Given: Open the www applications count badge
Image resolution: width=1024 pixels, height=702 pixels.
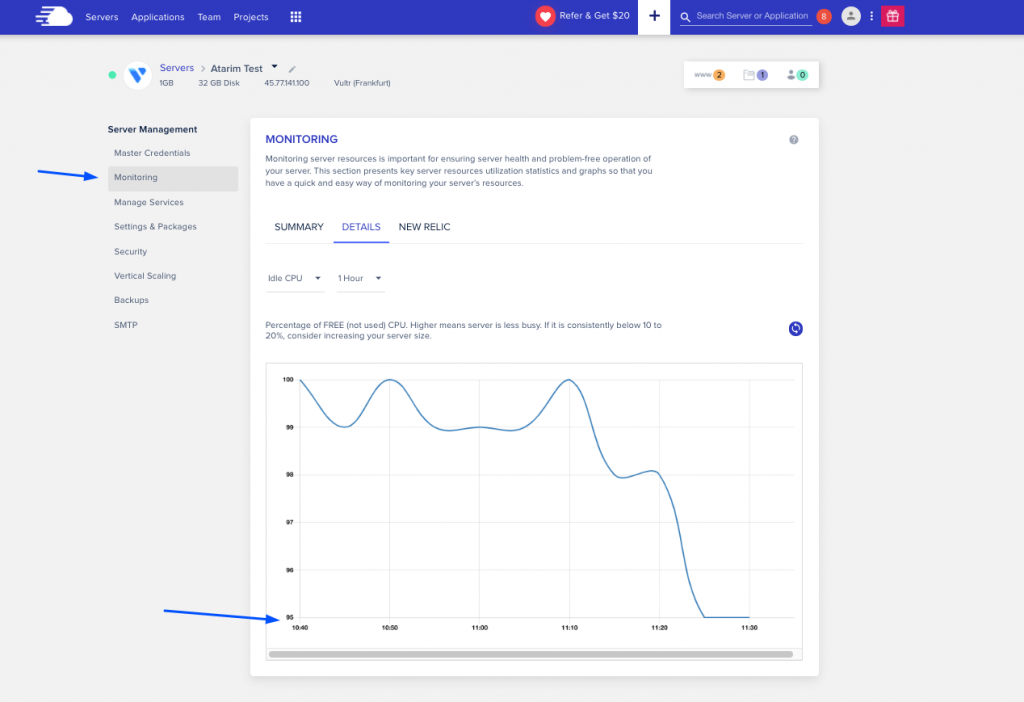Looking at the screenshot, I should click(709, 75).
